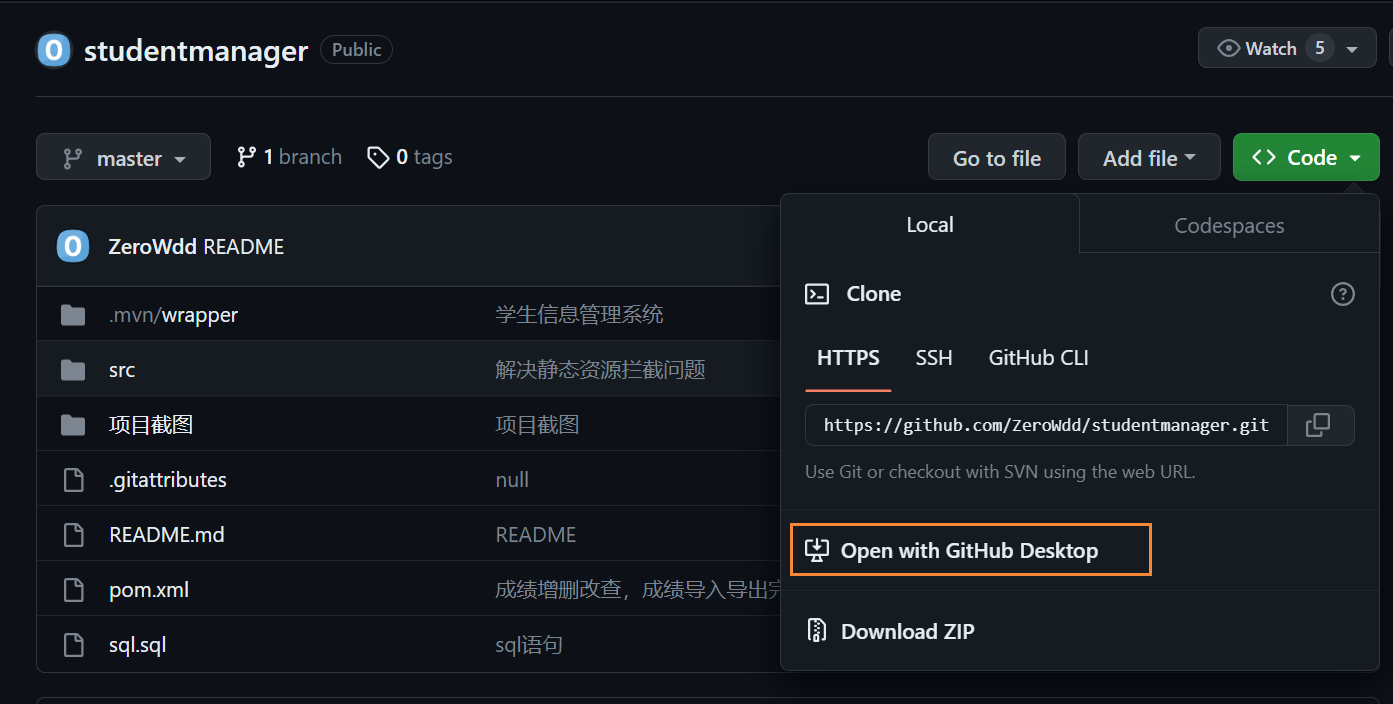Image resolution: width=1393 pixels, height=704 pixels.
Task: Click commit message 学生信息管理系统
Action: [580, 315]
